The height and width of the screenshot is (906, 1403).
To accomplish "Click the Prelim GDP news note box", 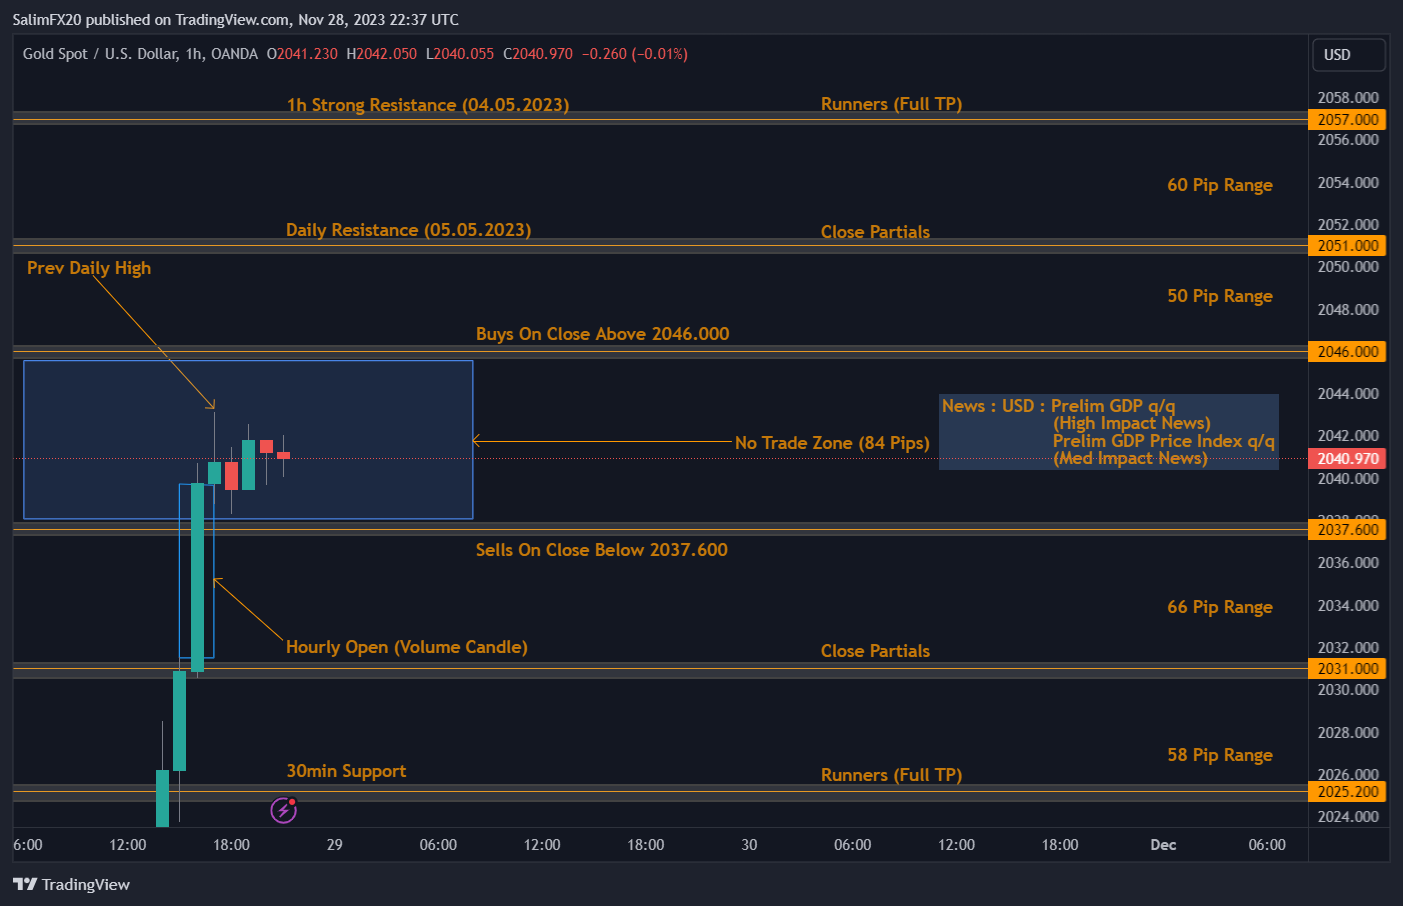I will 1108,431.
